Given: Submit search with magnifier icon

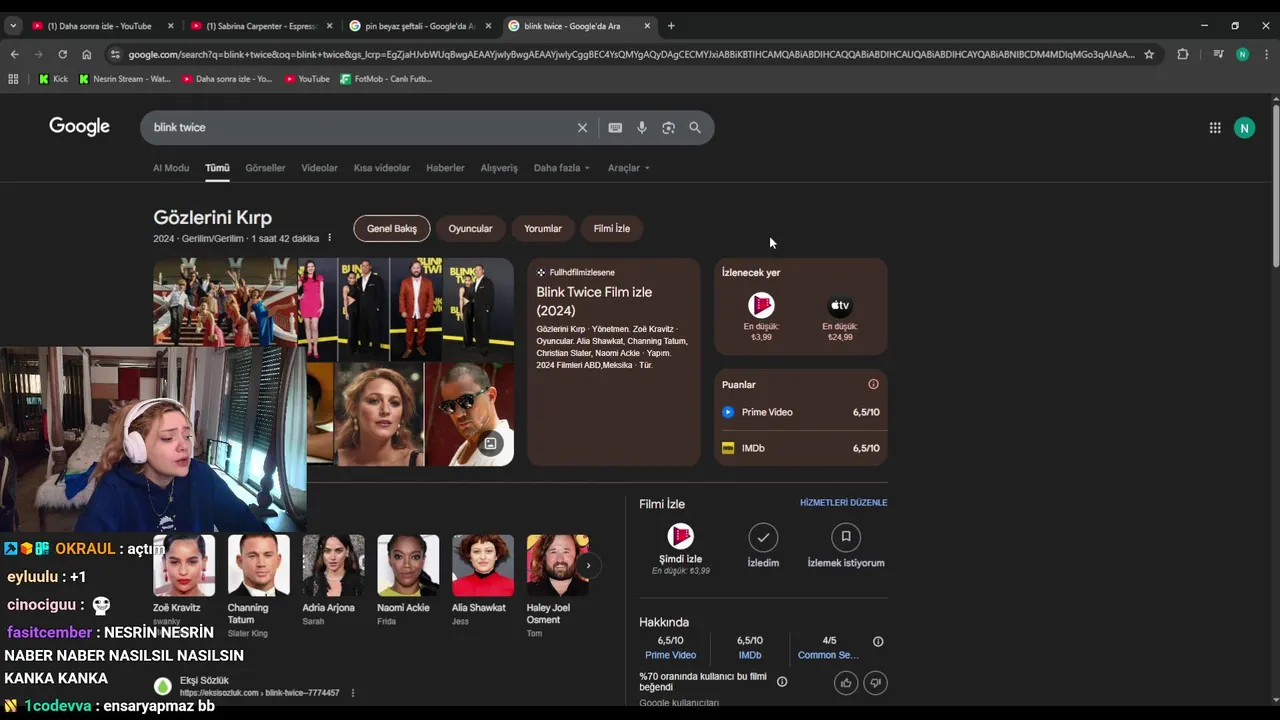Looking at the screenshot, I should 695,128.
